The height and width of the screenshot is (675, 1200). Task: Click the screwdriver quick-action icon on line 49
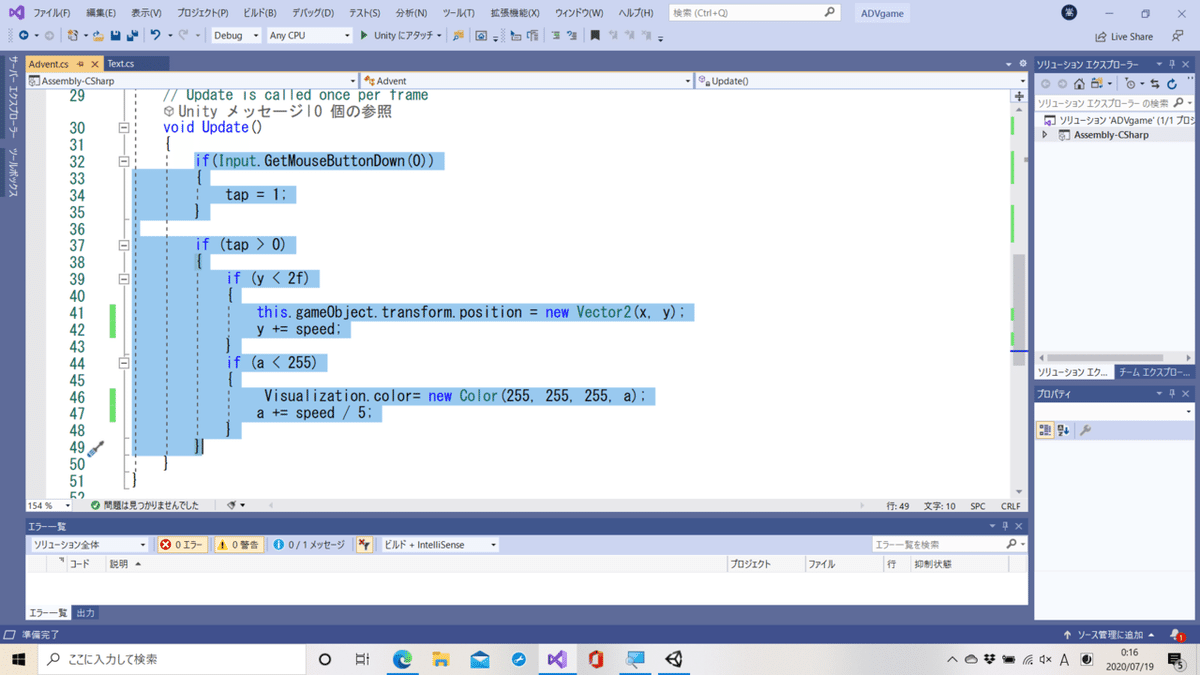click(x=96, y=449)
